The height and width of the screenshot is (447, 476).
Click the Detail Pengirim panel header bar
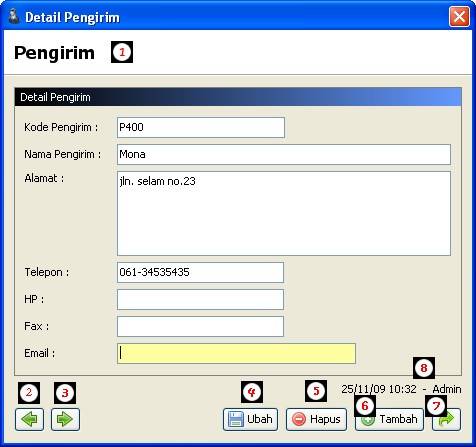click(238, 97)
